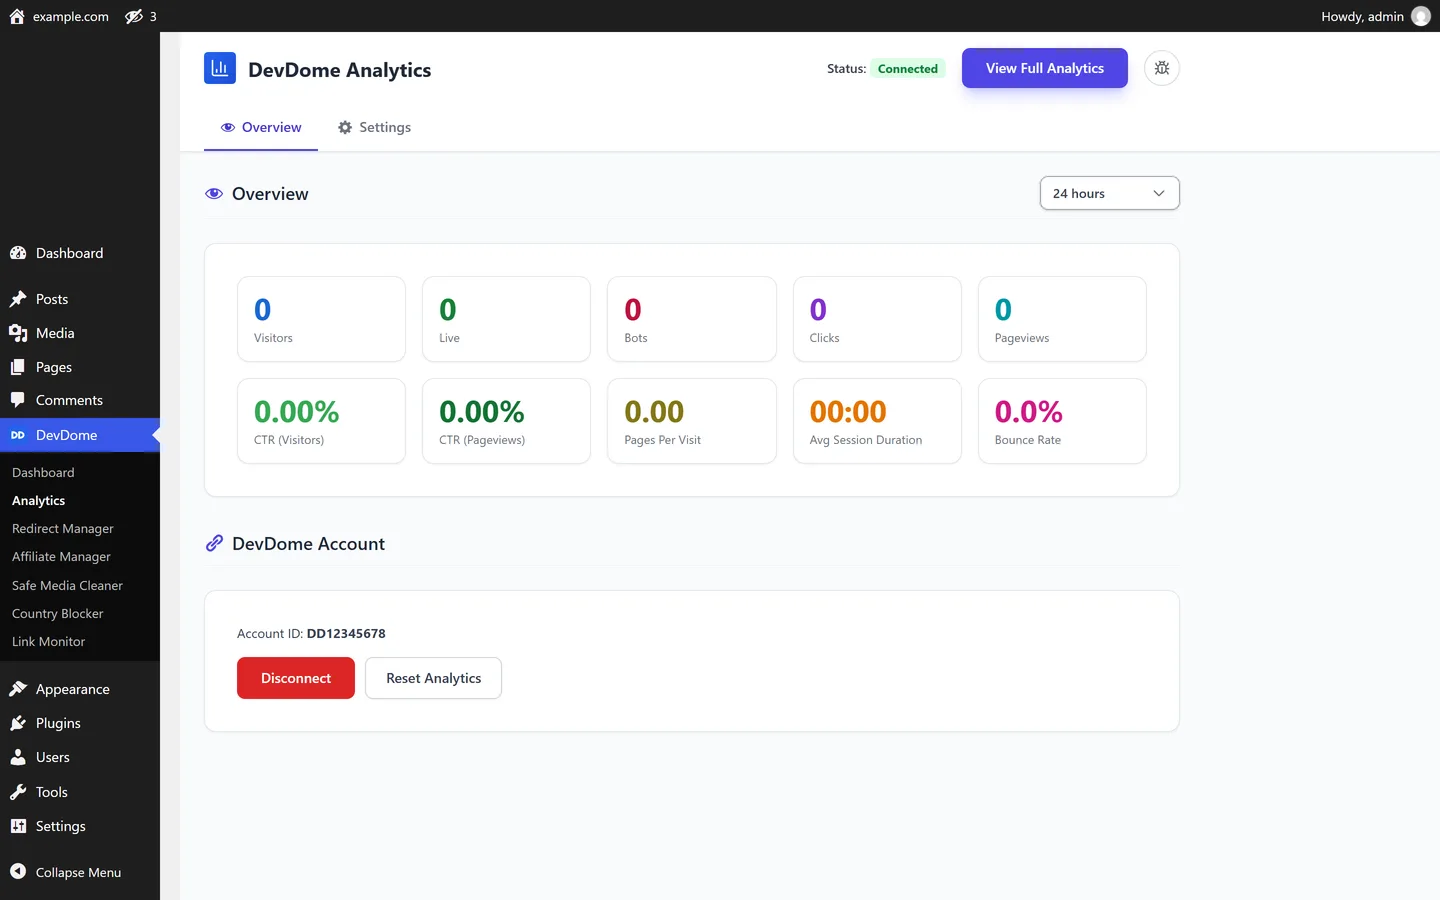Open Safe Media Cleaner submenu item
This screenshot has width=1440, height=900.
[67, 585]
